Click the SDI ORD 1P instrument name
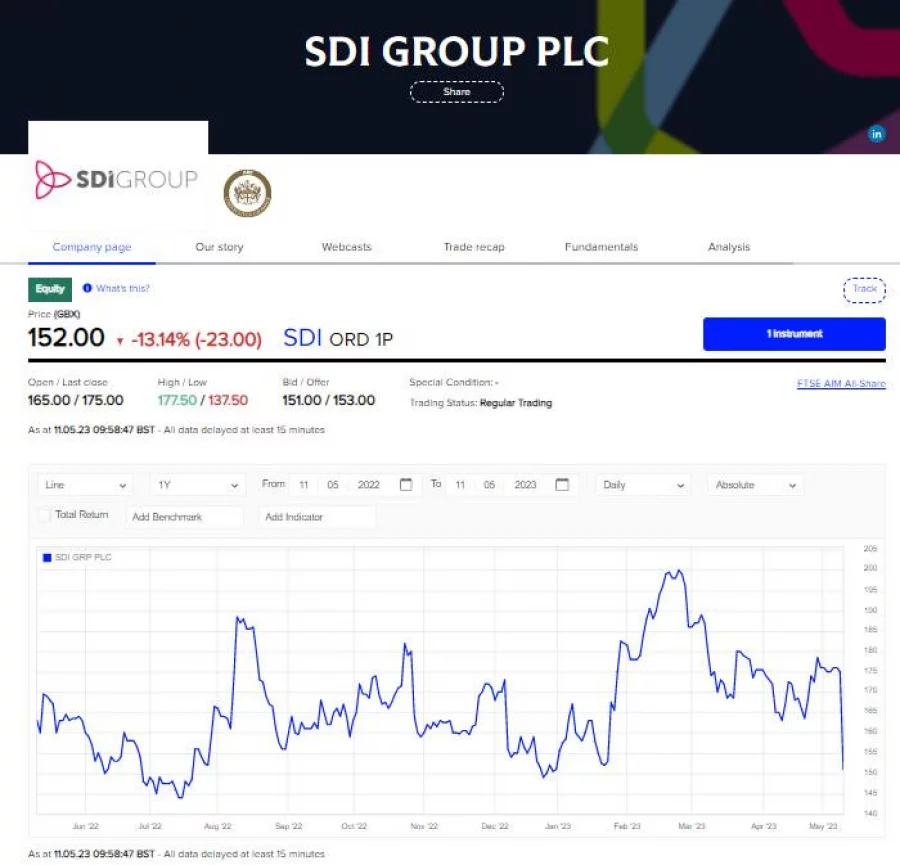The image size is (900, 865). point(338,339)
